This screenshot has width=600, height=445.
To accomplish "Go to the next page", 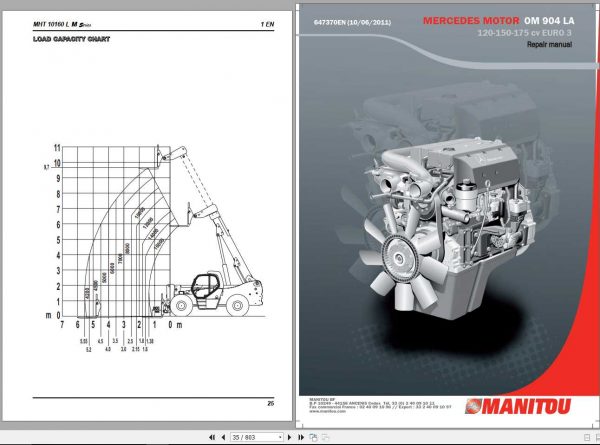I will click(x=289, y=437).
